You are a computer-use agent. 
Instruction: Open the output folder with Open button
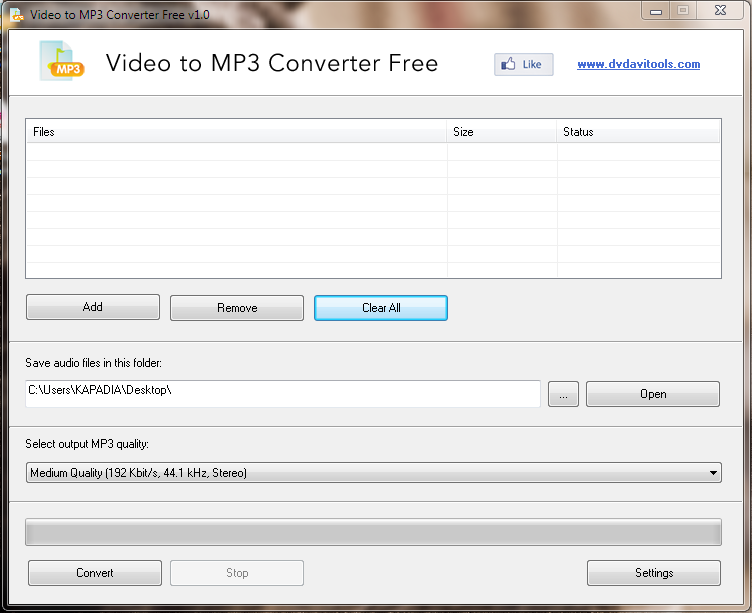[x=653, y=394]
